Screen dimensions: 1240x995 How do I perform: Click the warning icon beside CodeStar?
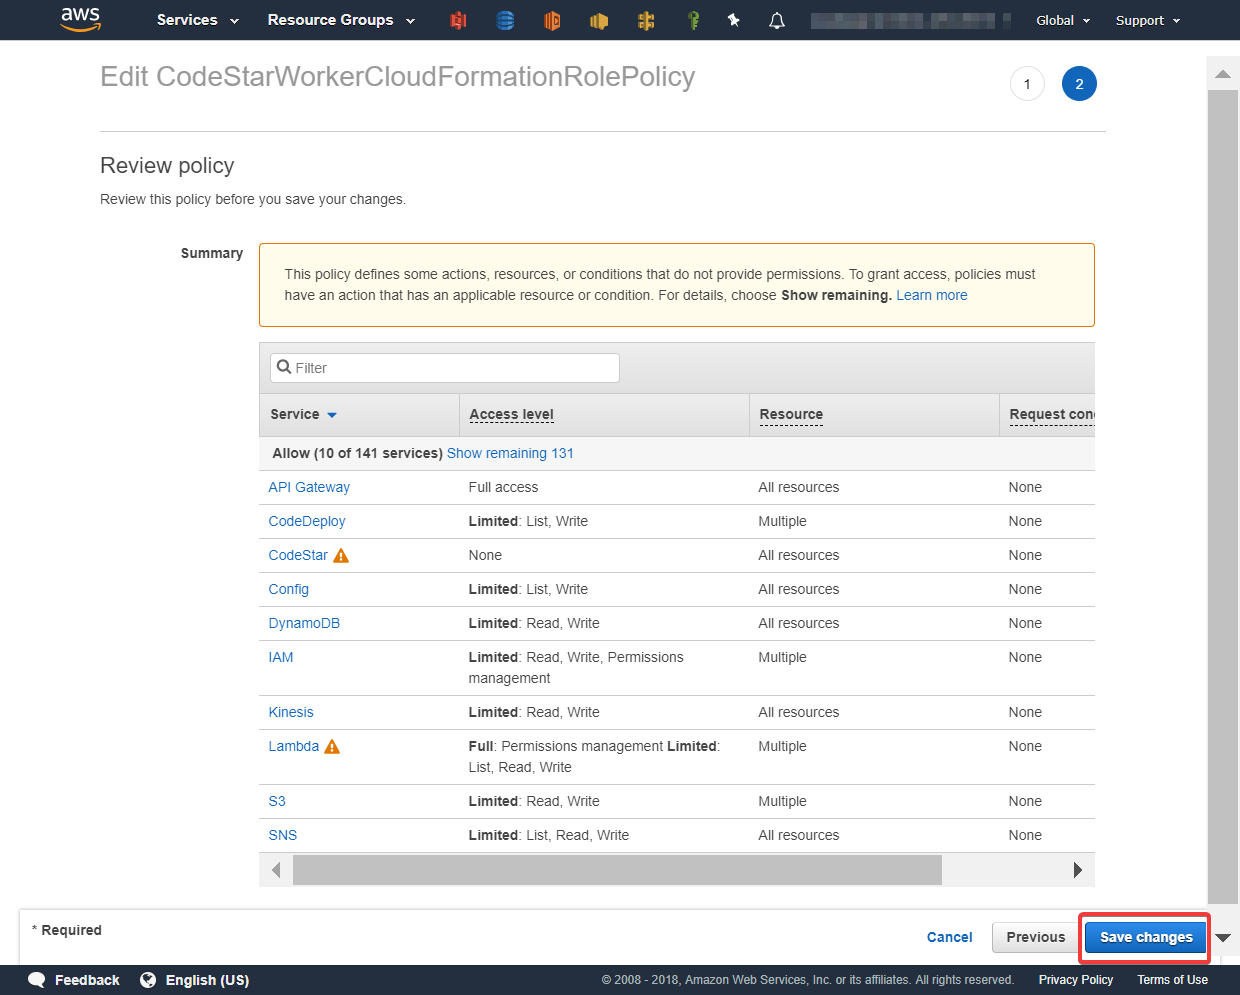(x=341, y=555)
